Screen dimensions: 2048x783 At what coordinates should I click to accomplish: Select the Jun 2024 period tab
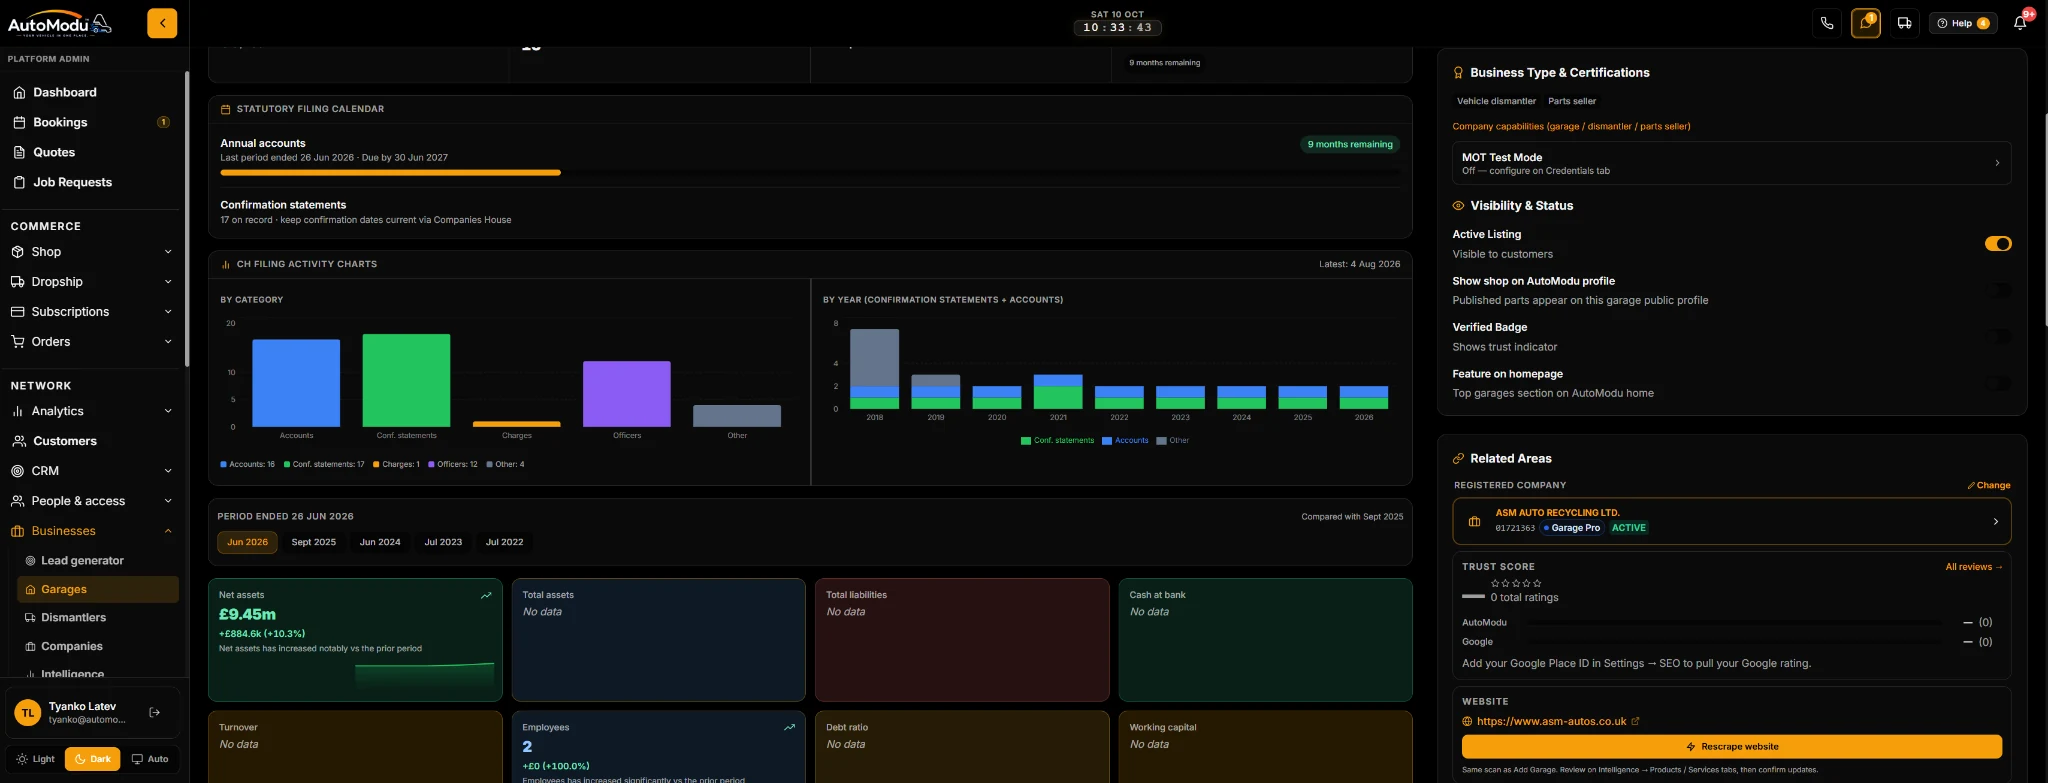tap(380, 542)
